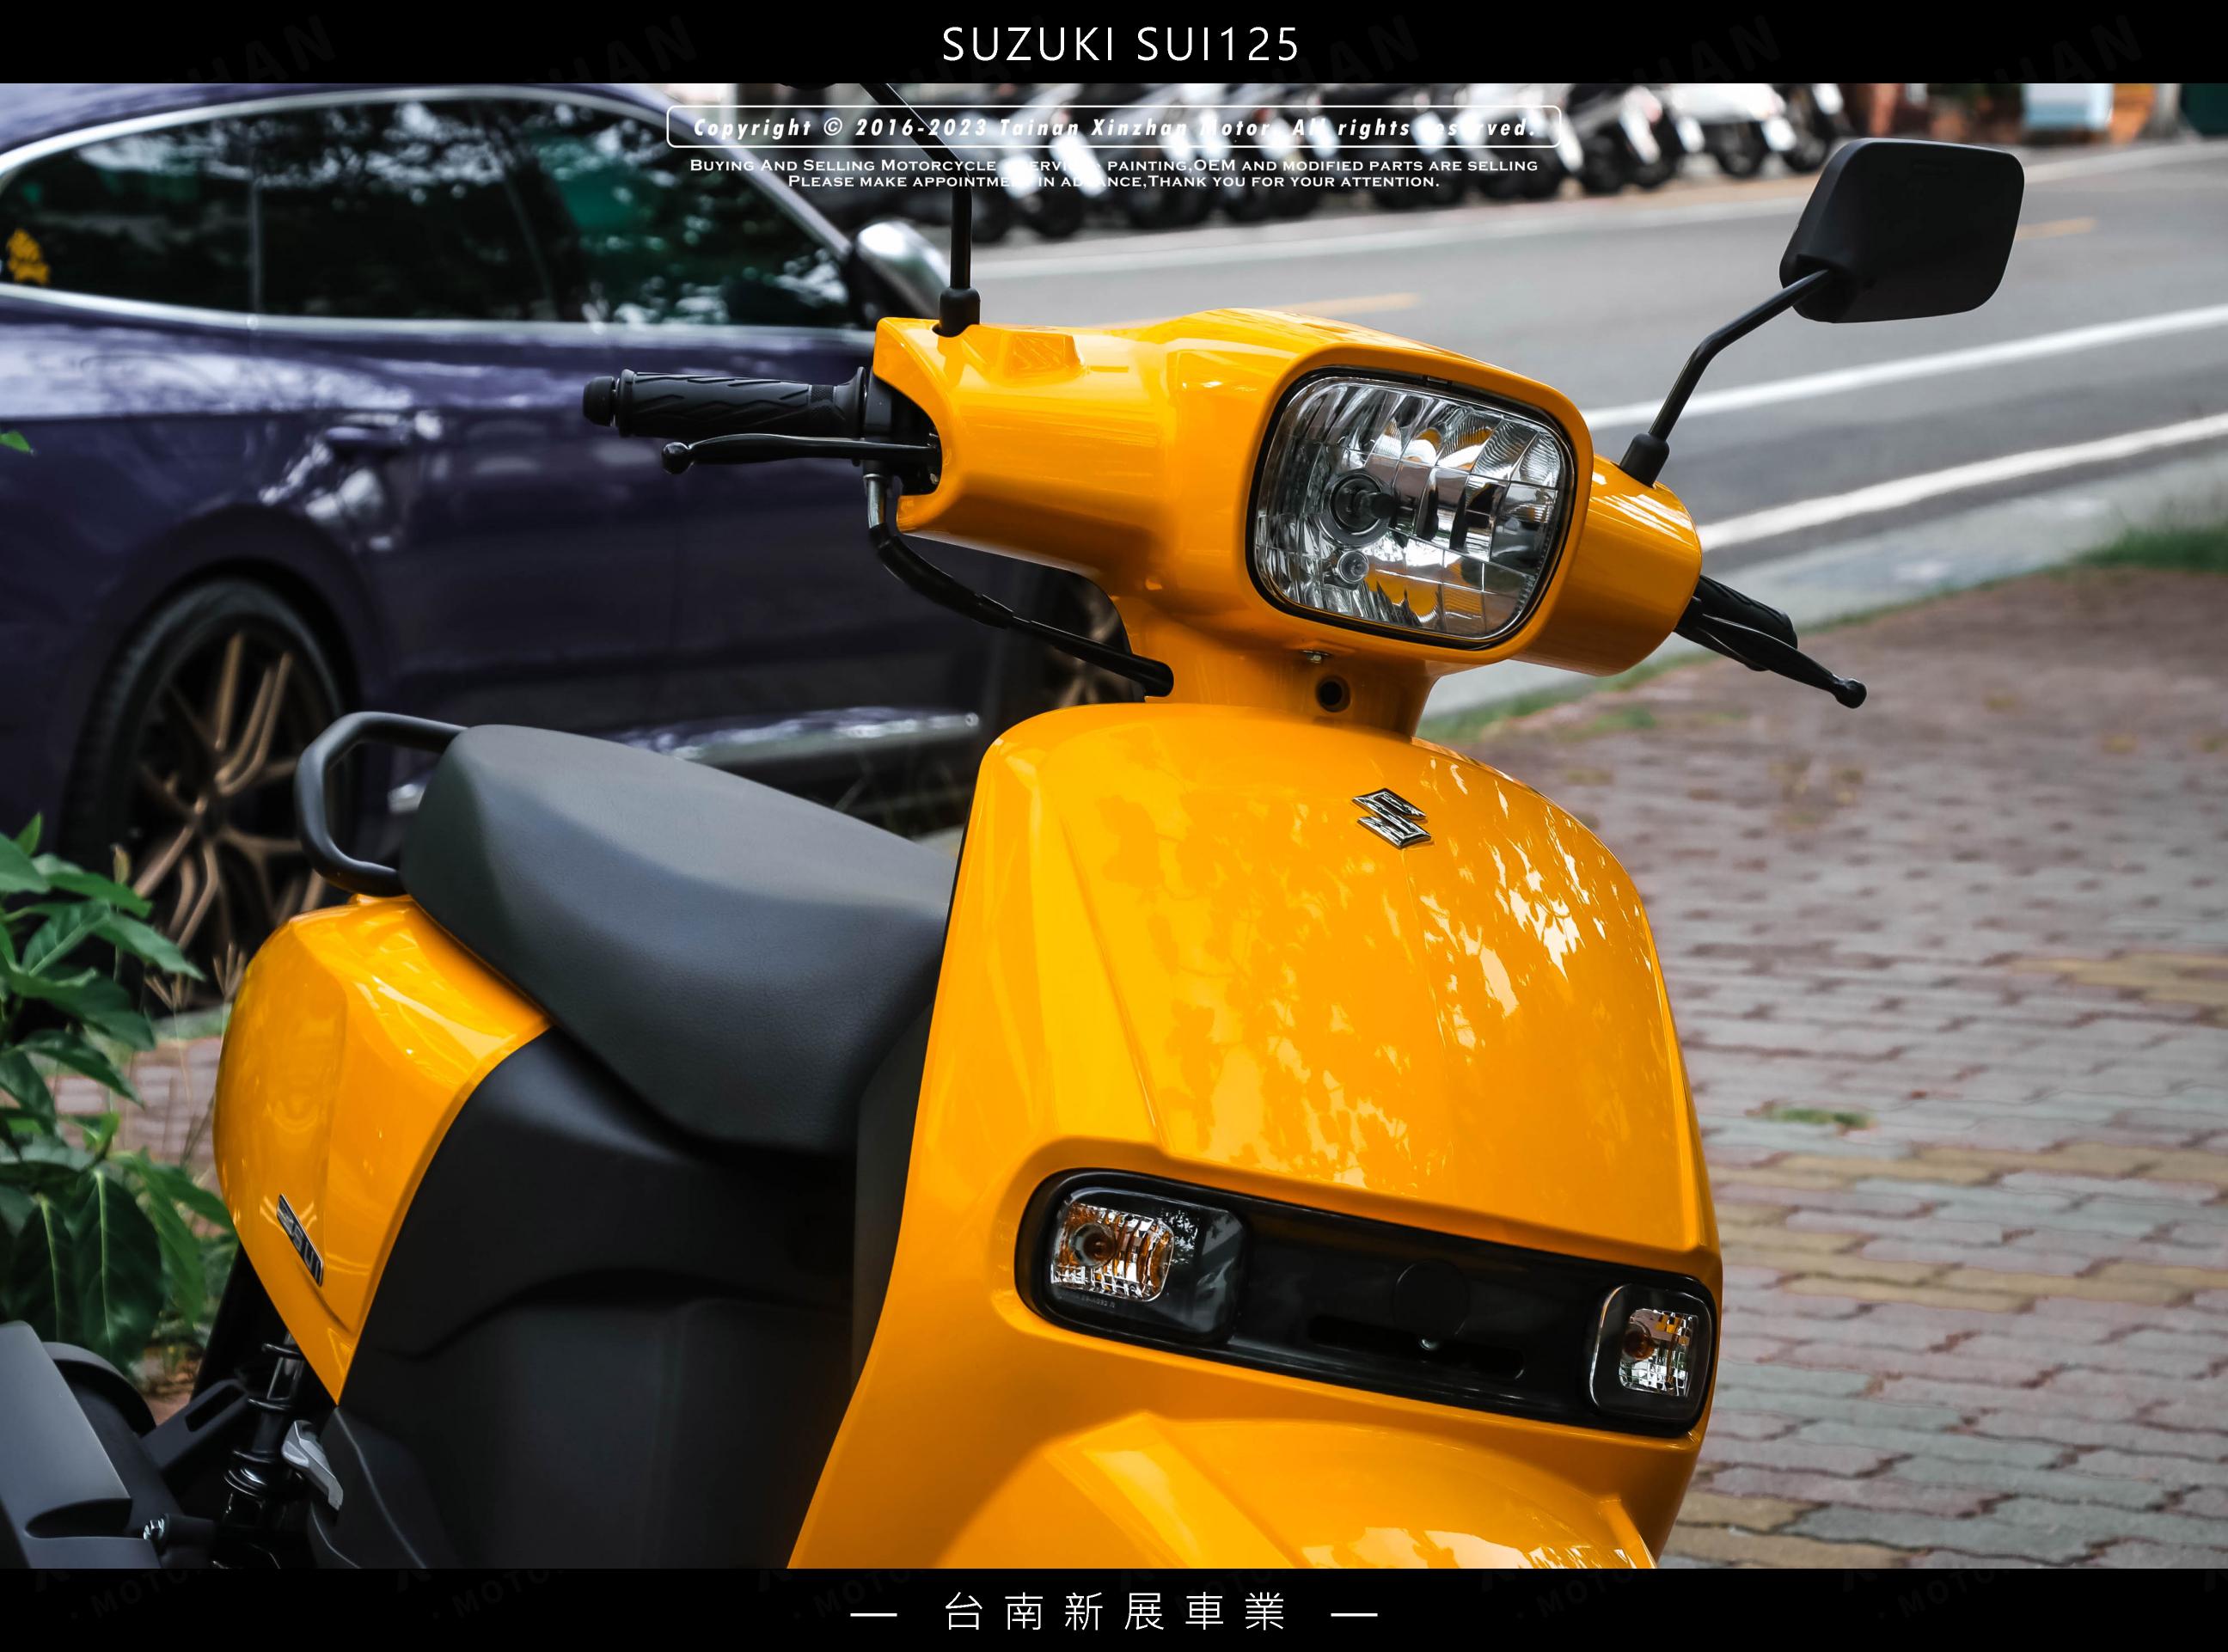Click the black rearview mirror on right

(x=1902, y=230)
